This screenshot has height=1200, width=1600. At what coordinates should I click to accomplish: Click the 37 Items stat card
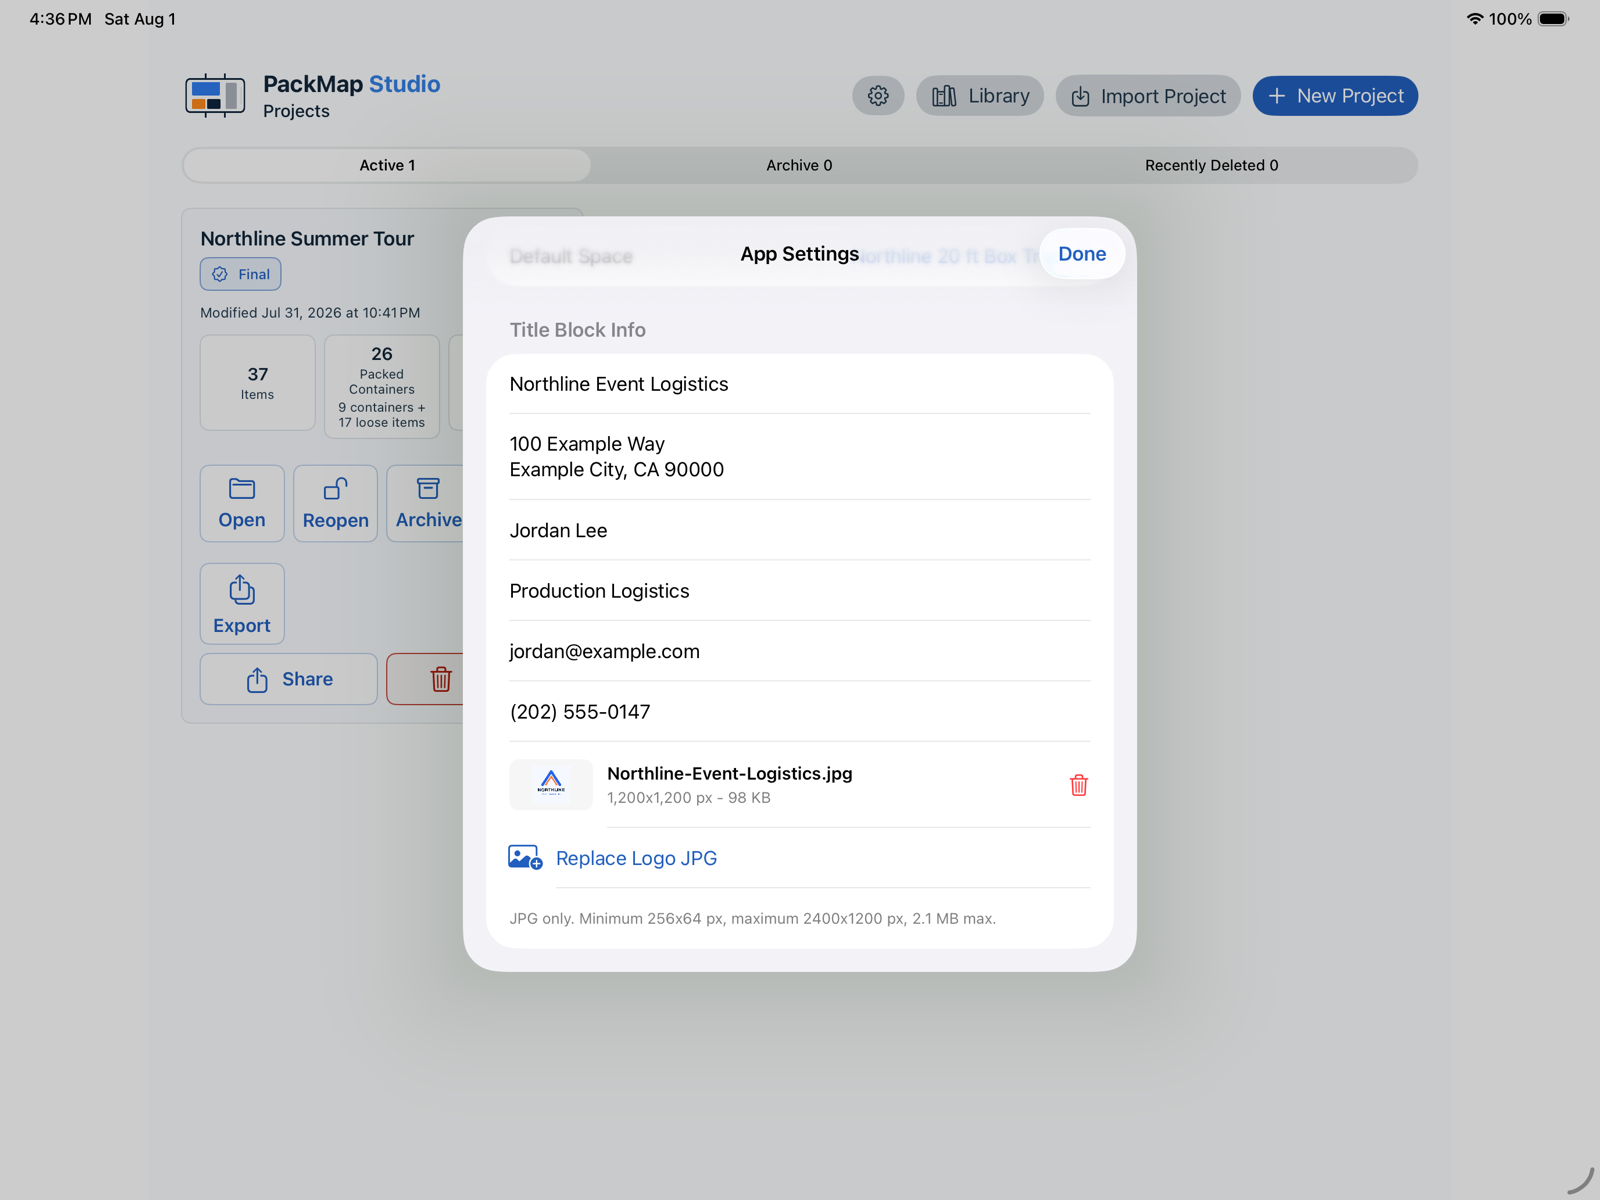(x=258, y=383)
